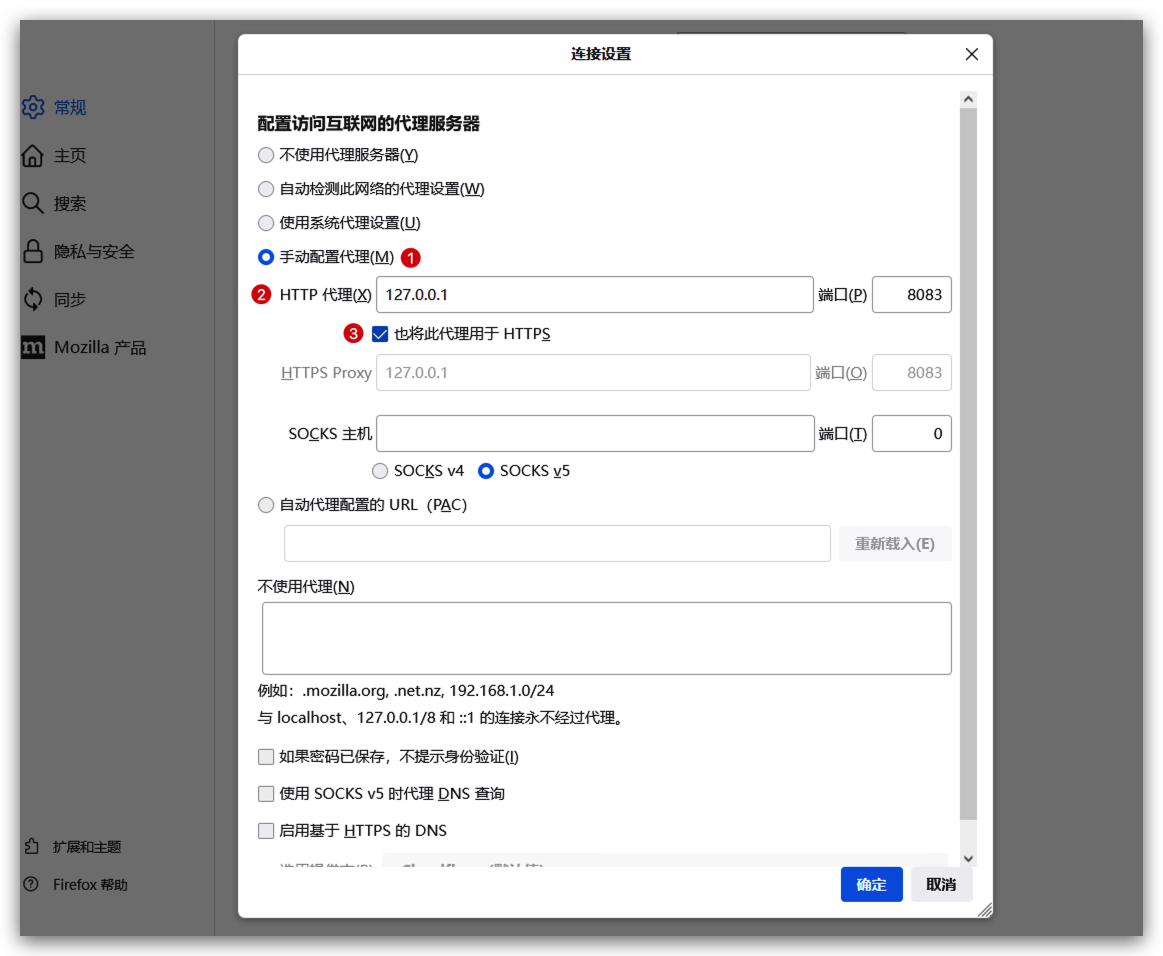Enable 使用 SOCKS v5 时代理 DNS 查询
The height and width of the screenshot is (956, 1163).
pos(266,794)
